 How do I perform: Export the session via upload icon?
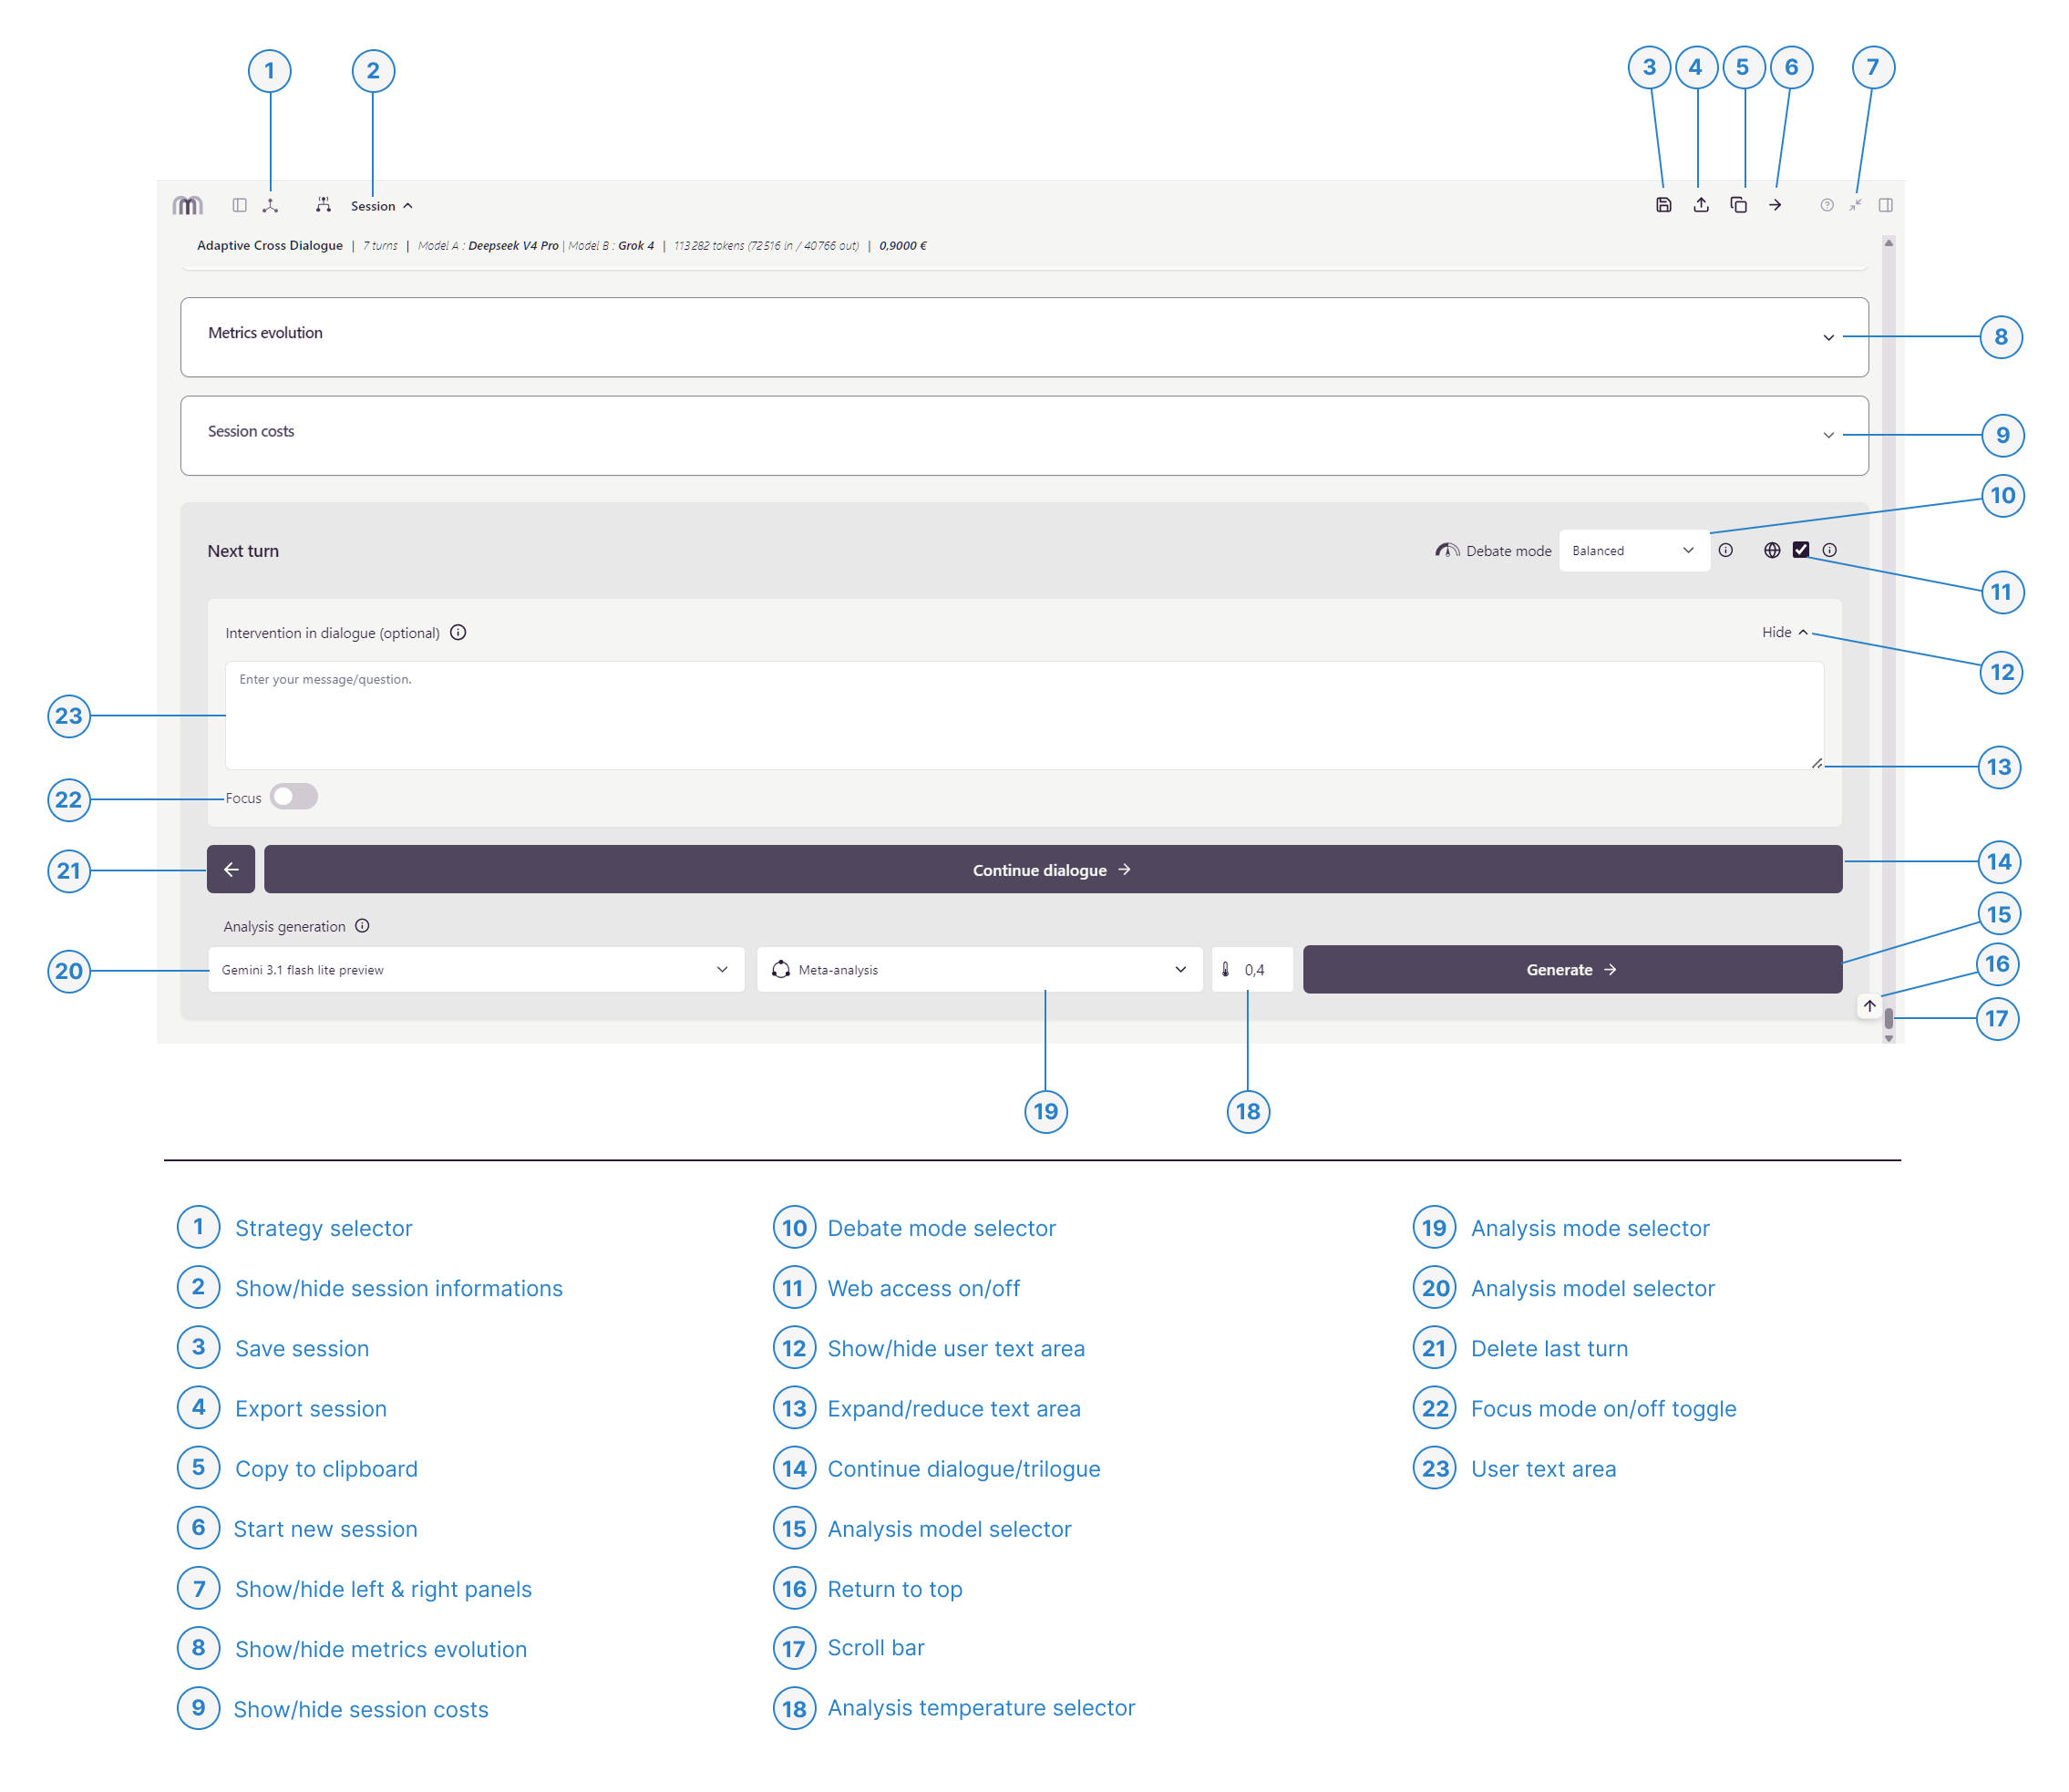[x=1700, y=205]
